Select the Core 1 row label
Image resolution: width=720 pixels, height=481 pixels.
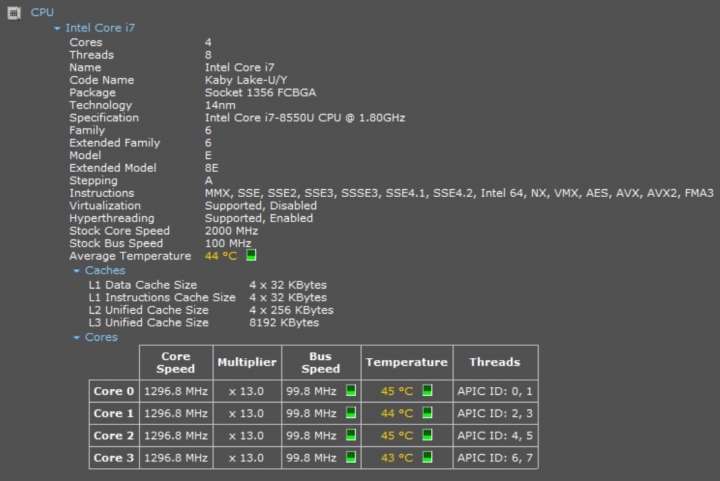pyautogui.click(x=114, y=413)
